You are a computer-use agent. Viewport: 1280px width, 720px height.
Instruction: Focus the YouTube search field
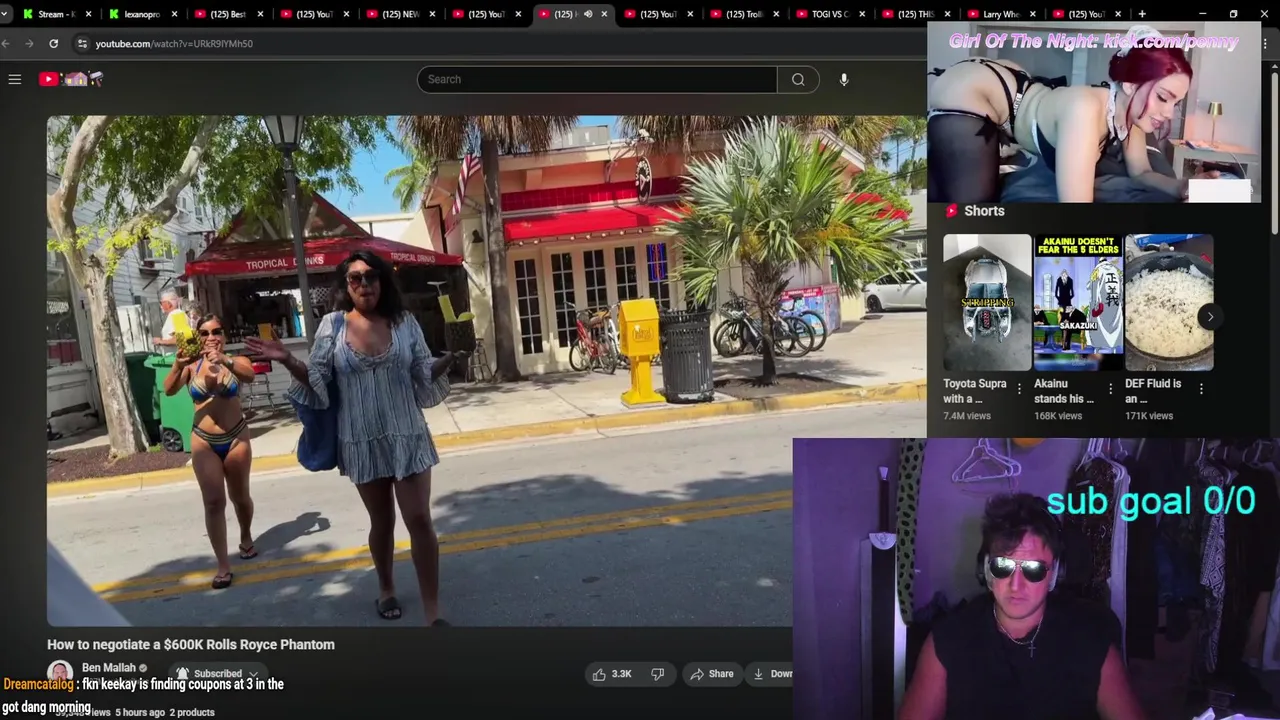(x=597, y=79)
